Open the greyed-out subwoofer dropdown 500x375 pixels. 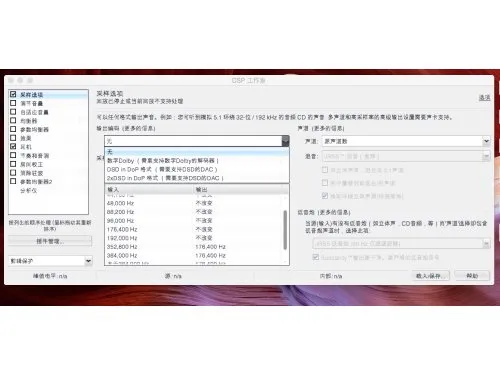[401, 244]
